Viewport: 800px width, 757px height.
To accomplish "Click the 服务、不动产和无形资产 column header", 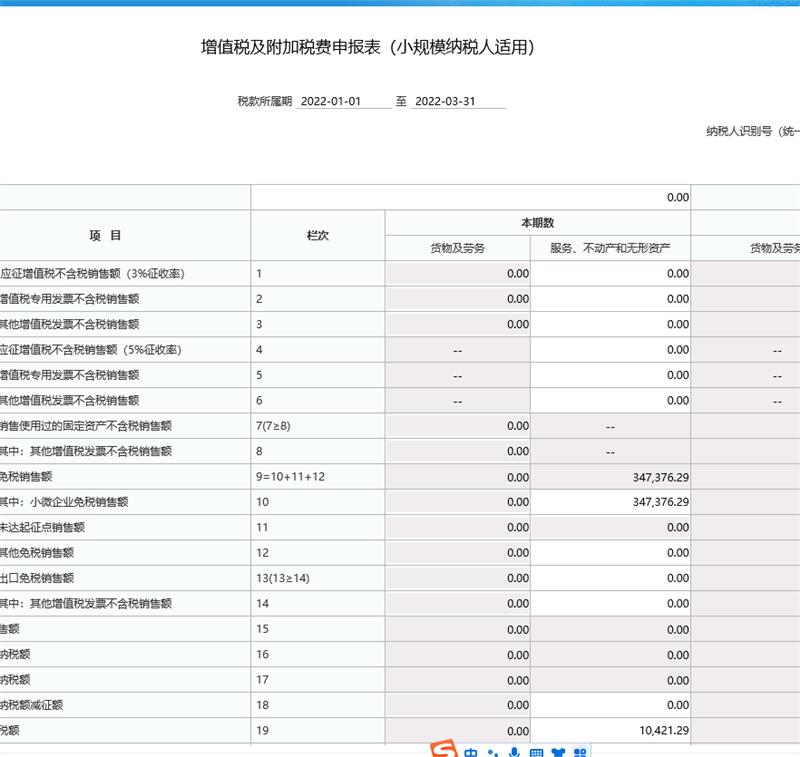I will pyautogui.click(x=610, y=248).
